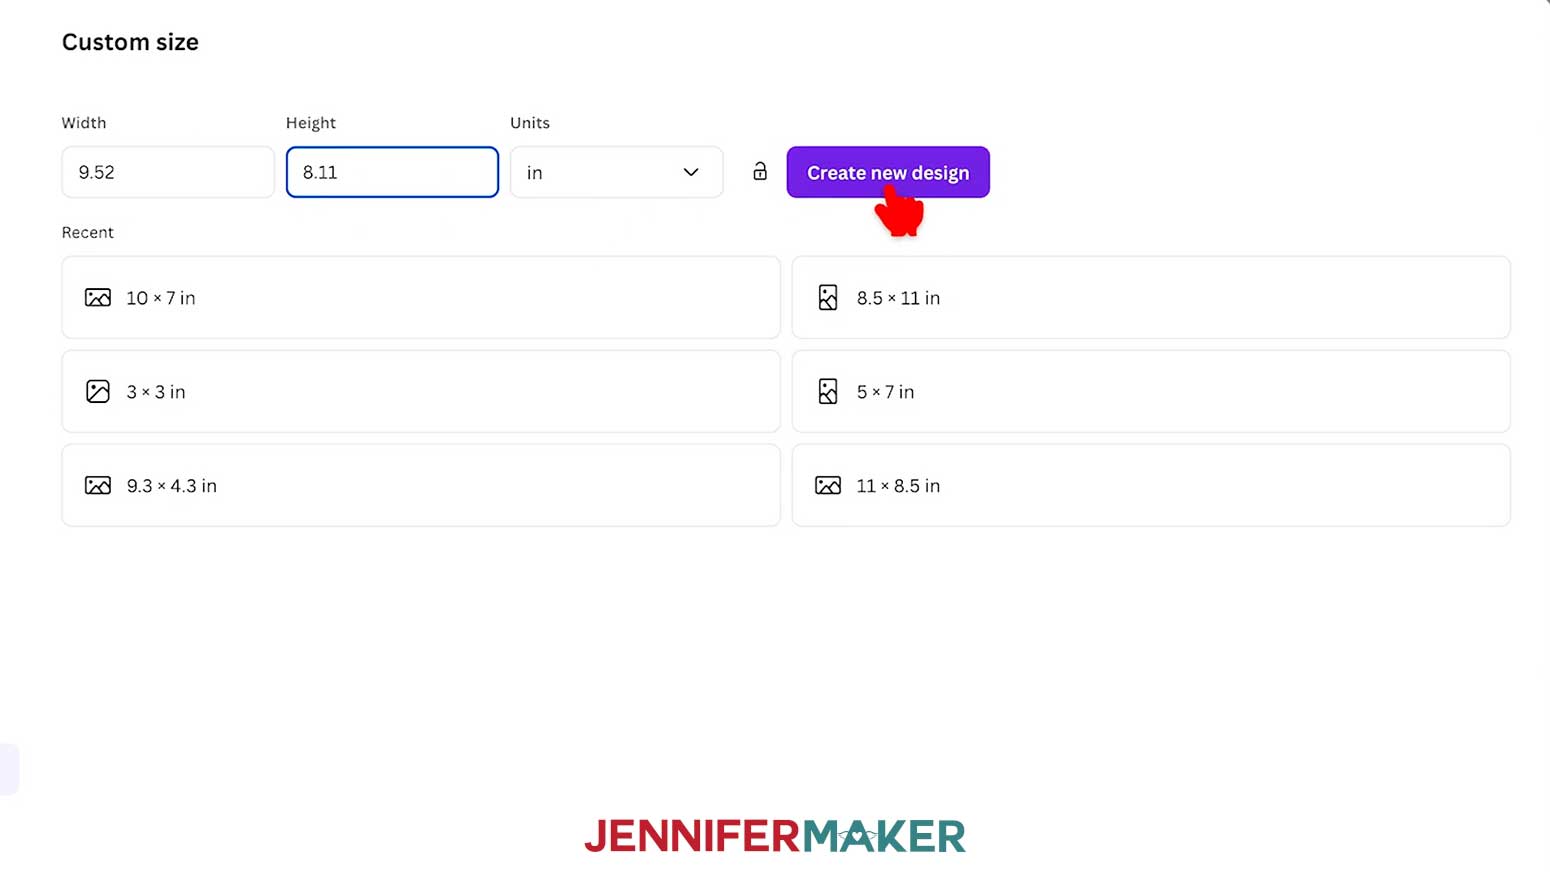The height and width of the screenshot is (872, 1550).
Task: Click the Custom size heading
Action: (130, 42)
